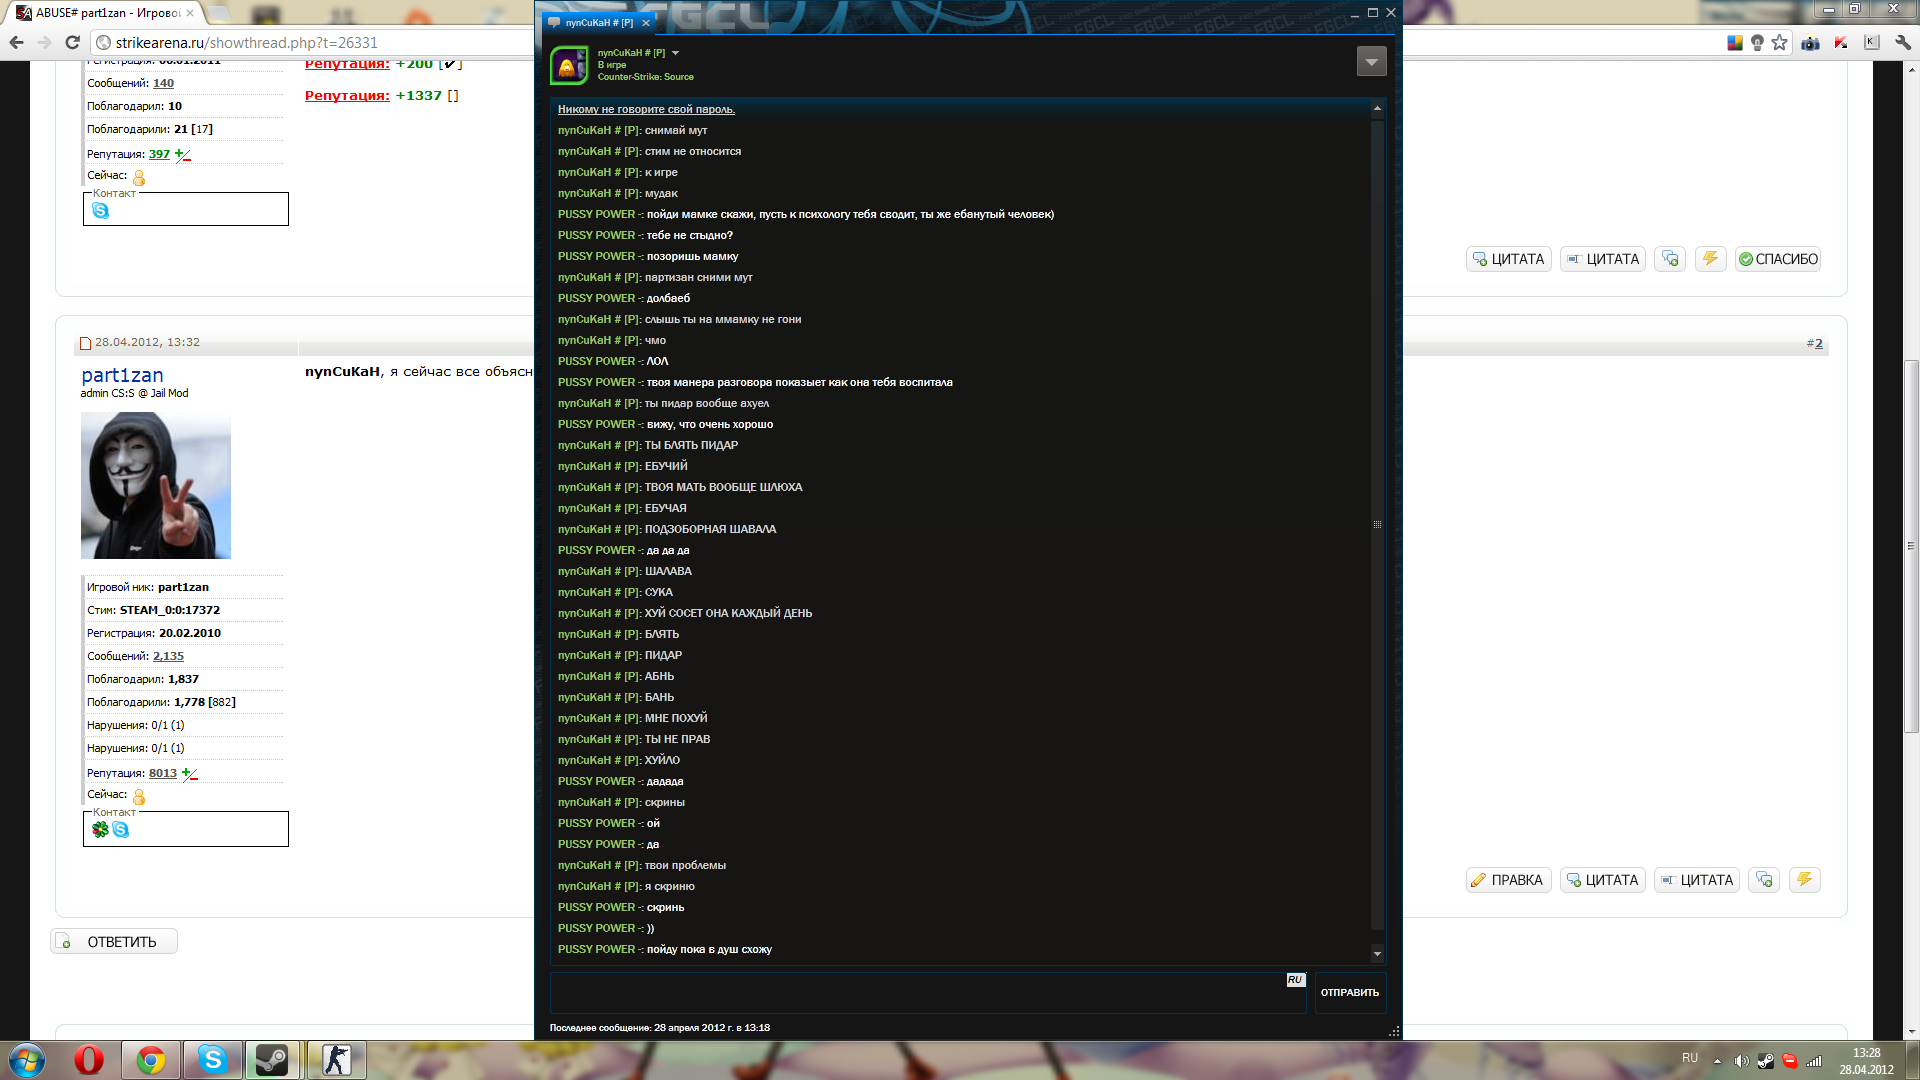Open the camera screenshot extension
The width and height of the screenshot is (1920, 1080).
point(1810,42)
